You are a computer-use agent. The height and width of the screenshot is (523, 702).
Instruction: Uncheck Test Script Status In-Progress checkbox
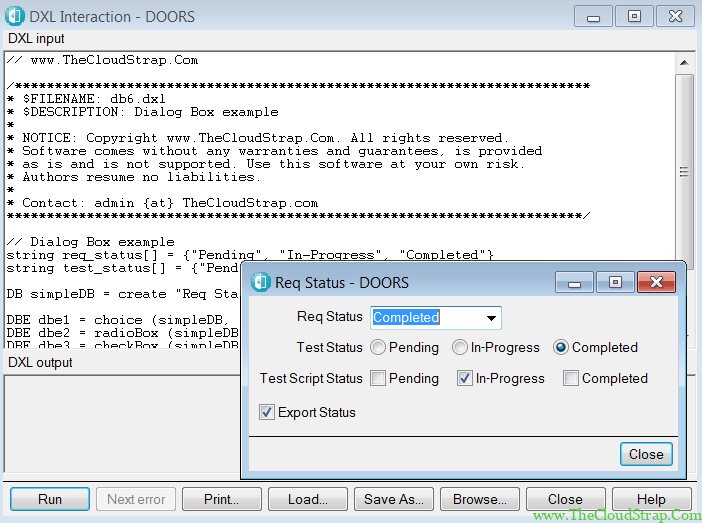[464, 378]
